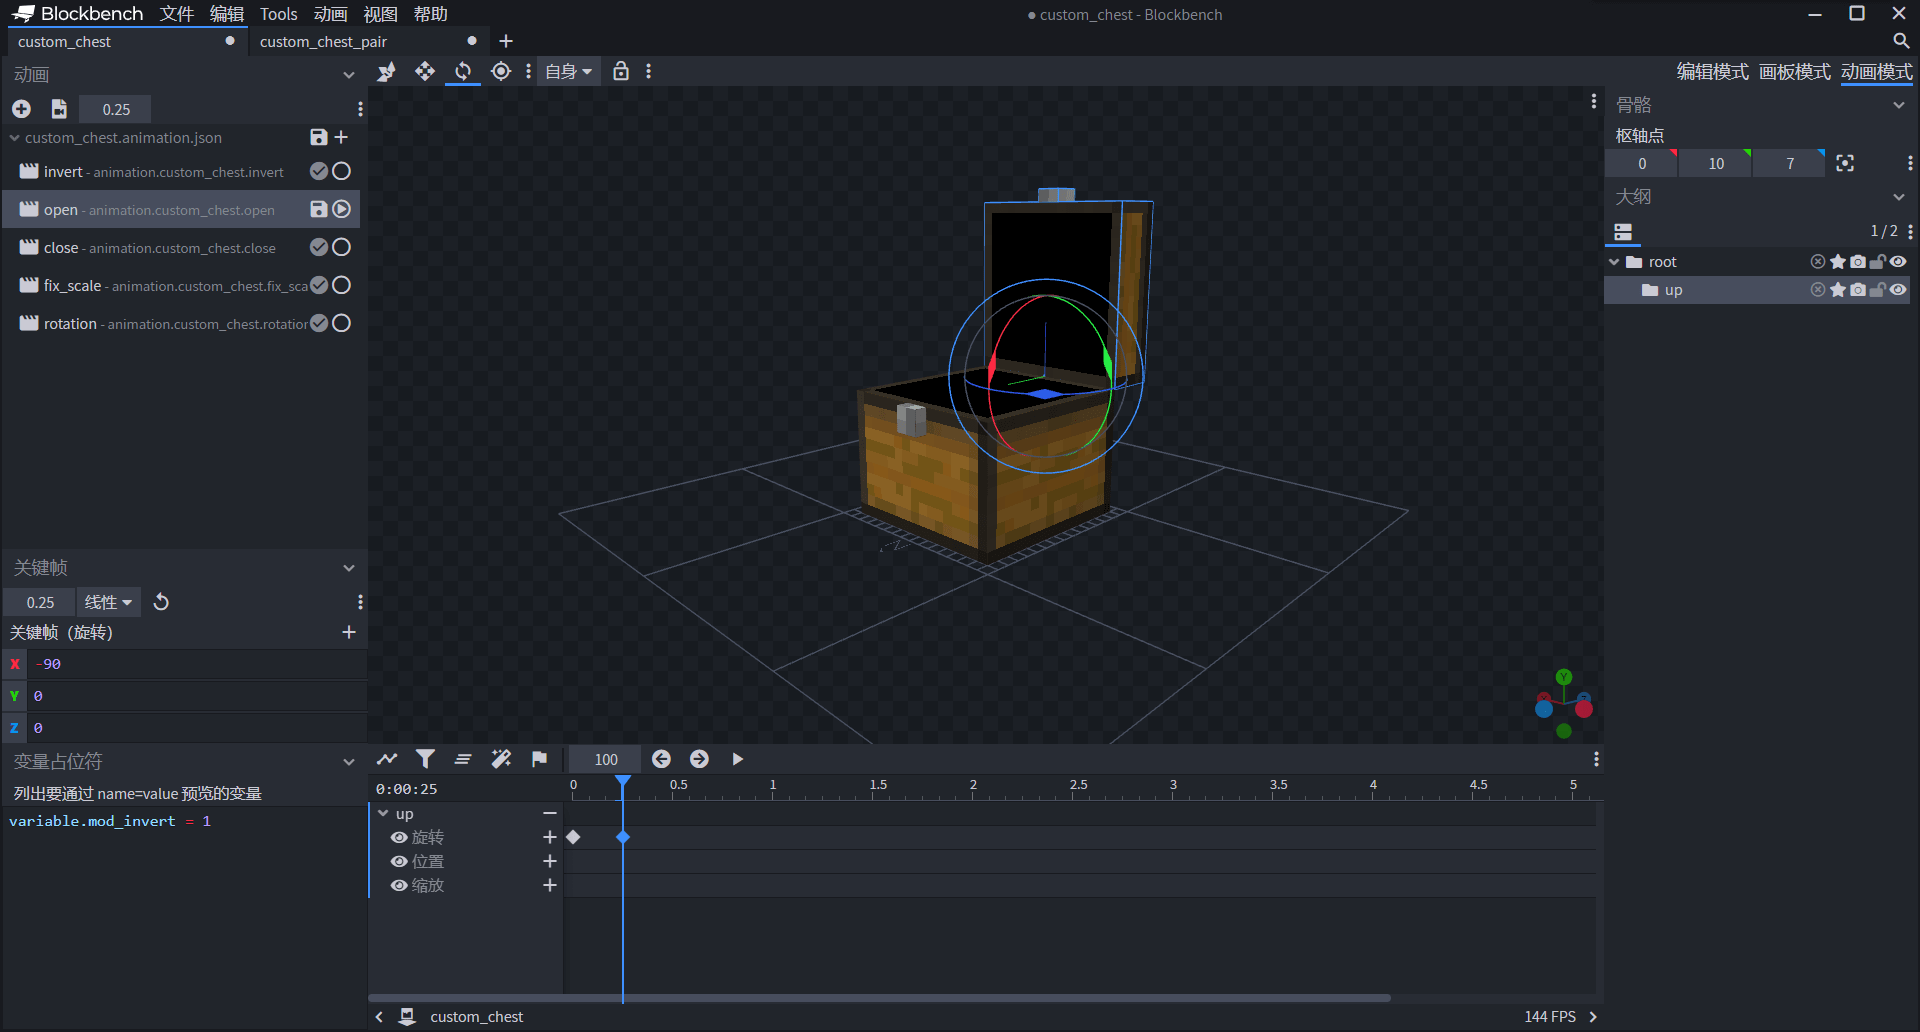Collapse the animation panel

(349, 75)
